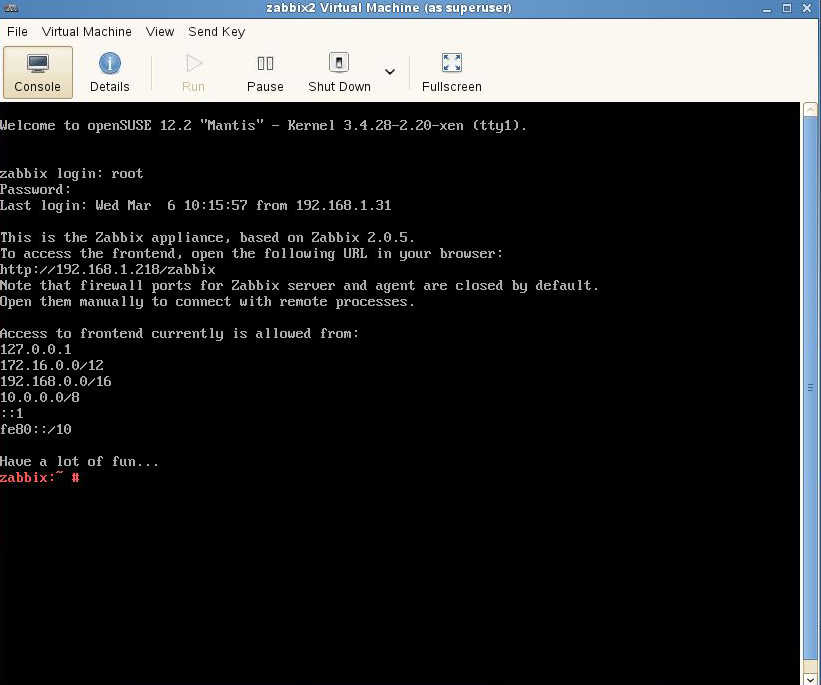This screenshot has height=685, width=821.
Task: Click the scrollbar up arrow
Action: [x=810, y=109]
